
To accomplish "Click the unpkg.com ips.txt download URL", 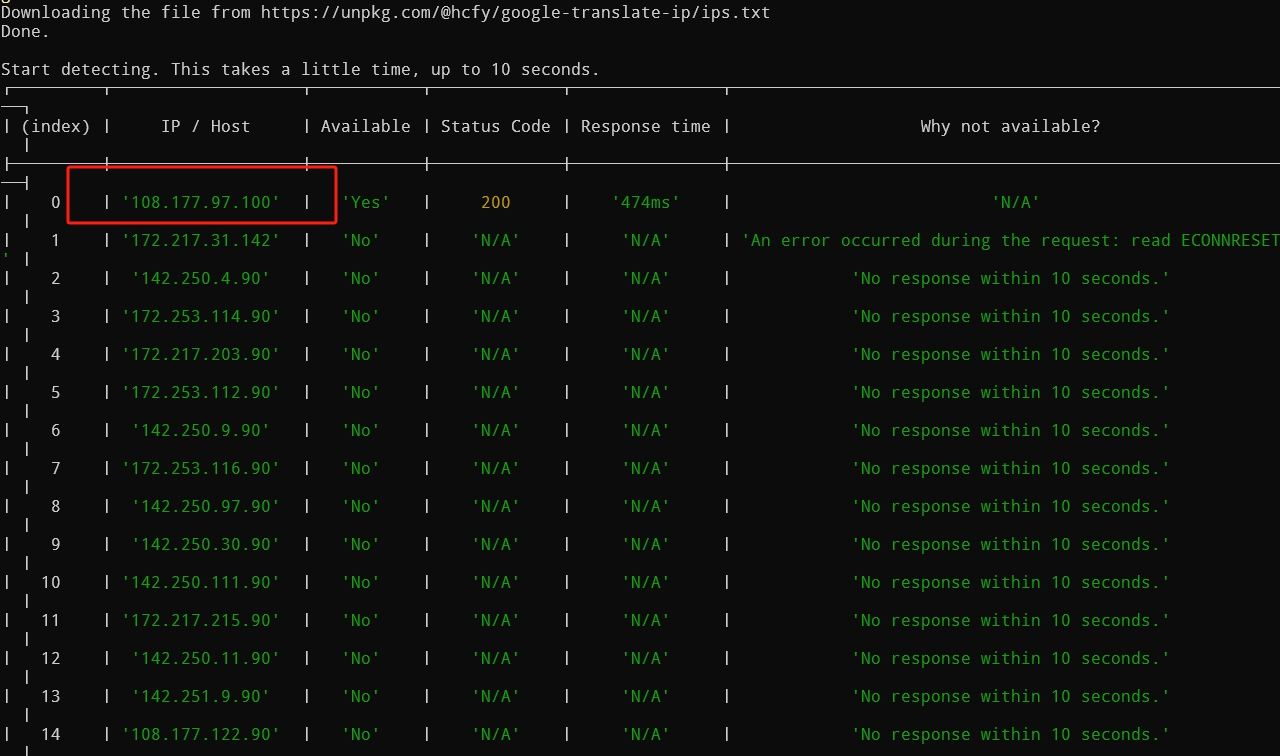I will pos(515,13).
